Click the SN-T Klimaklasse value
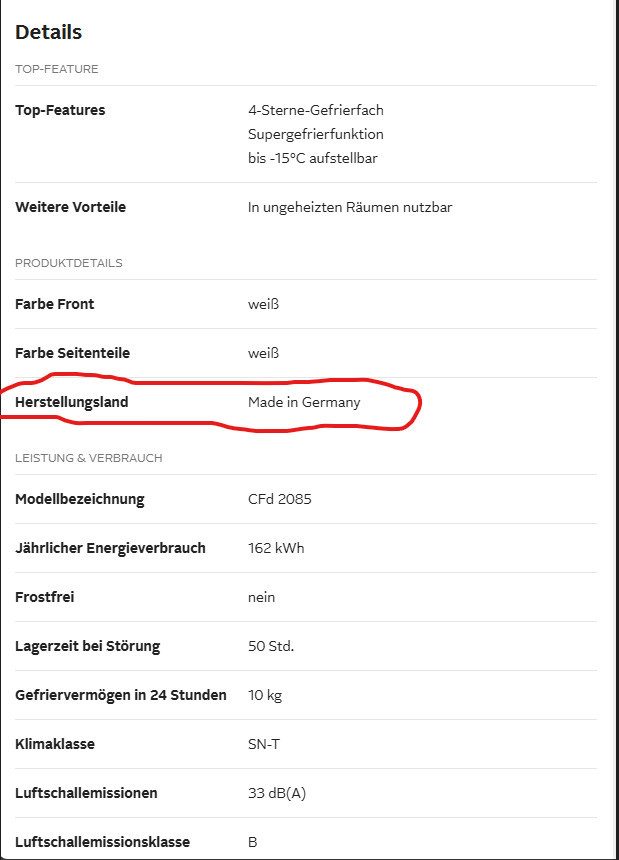Image resolution: width=619 pixels, height=860 pixels. click(x=264, y=744)
